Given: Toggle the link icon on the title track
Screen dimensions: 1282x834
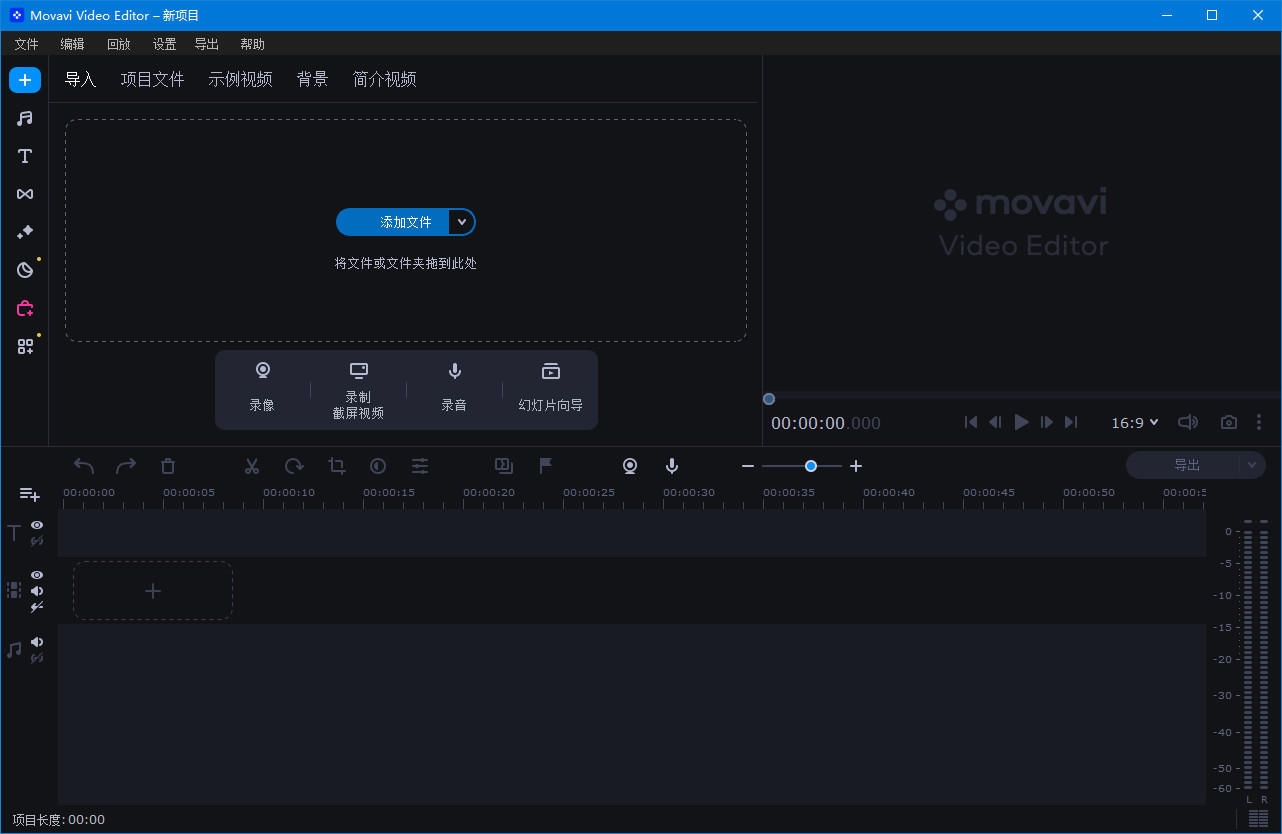Looking at the screenshot, I should click(x=37, y=541).
